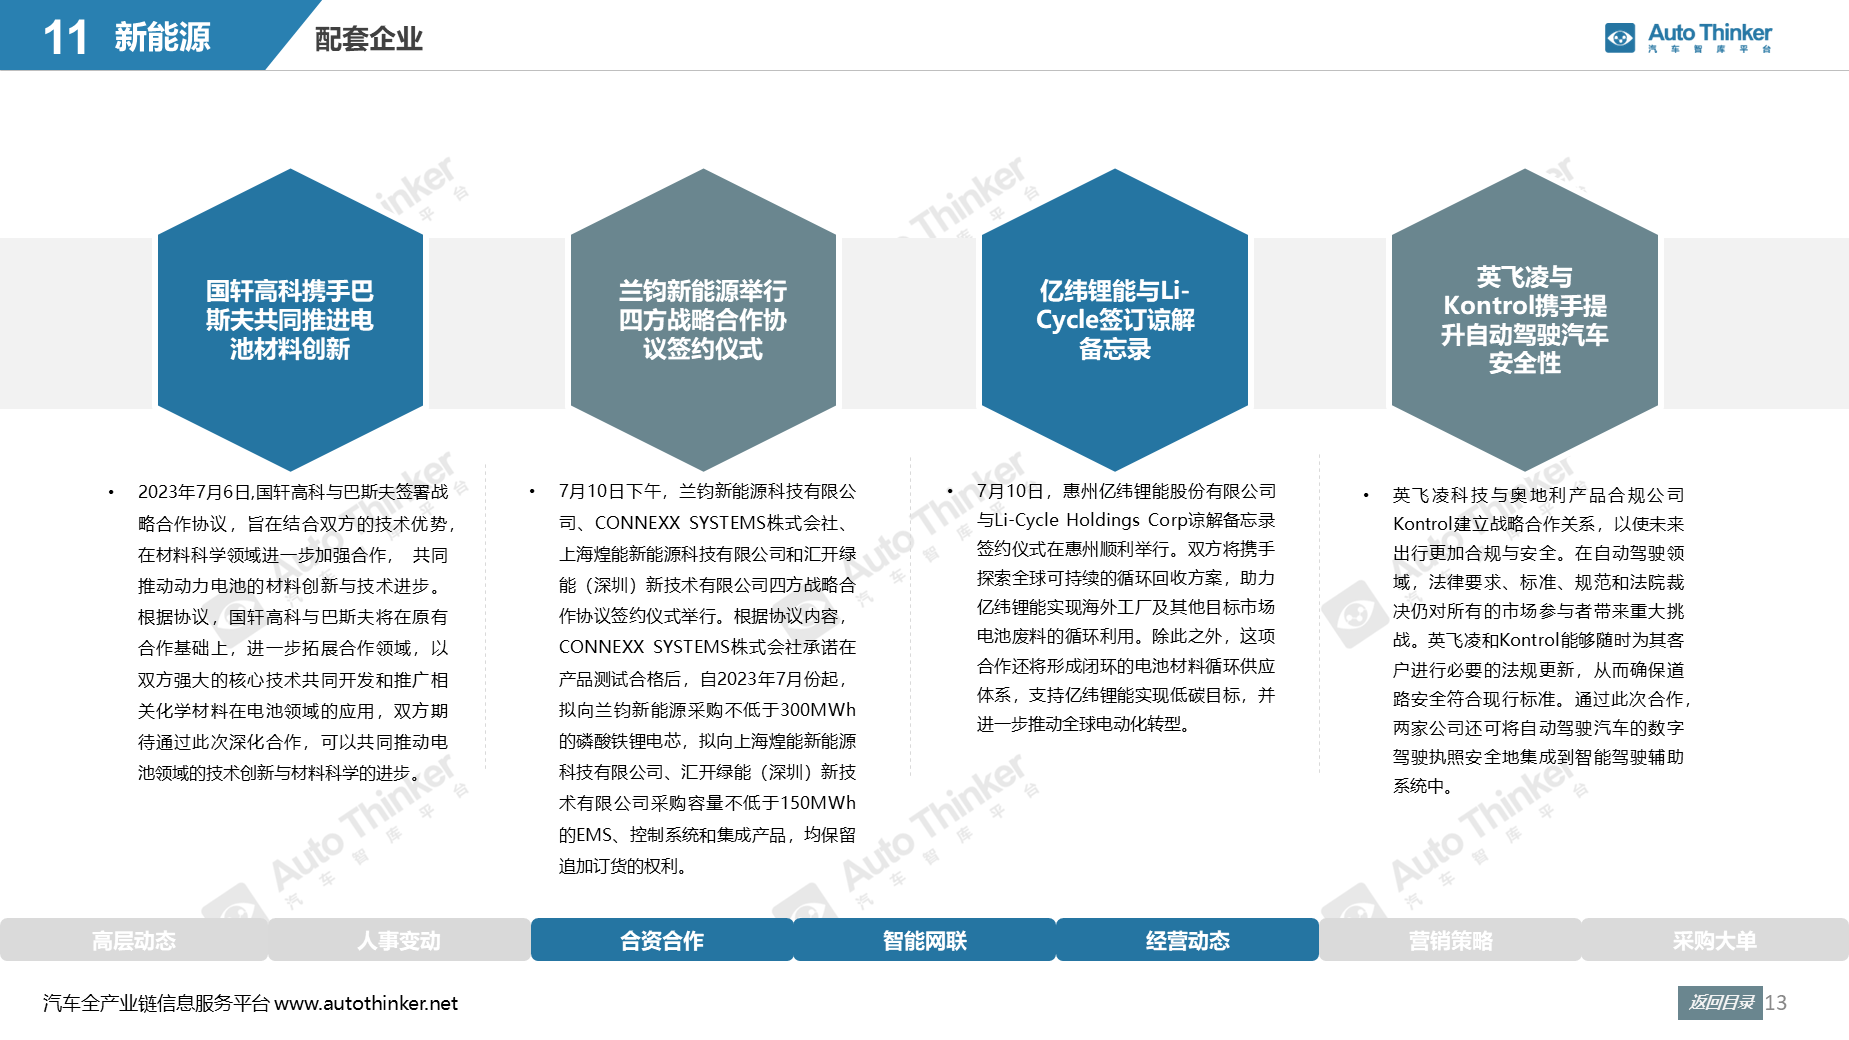Click the line '追加订货的权利。'
The height and width of the screenshot is (1040, 1849).
626,866
